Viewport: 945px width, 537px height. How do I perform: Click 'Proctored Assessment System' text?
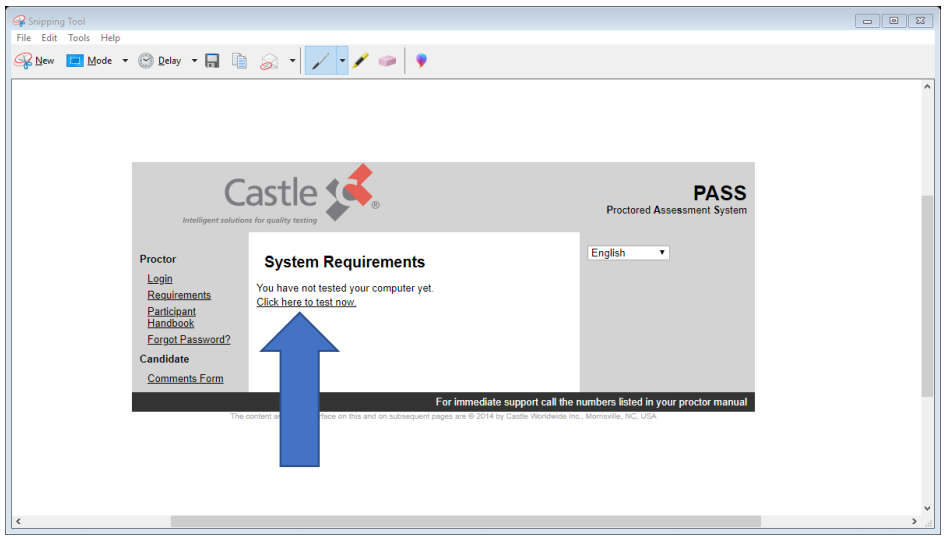[676, 210]
